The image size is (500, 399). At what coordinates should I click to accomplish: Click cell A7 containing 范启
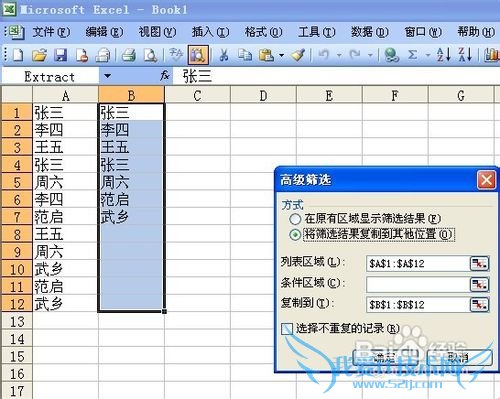pyautogui.click(x=65, y=217)
